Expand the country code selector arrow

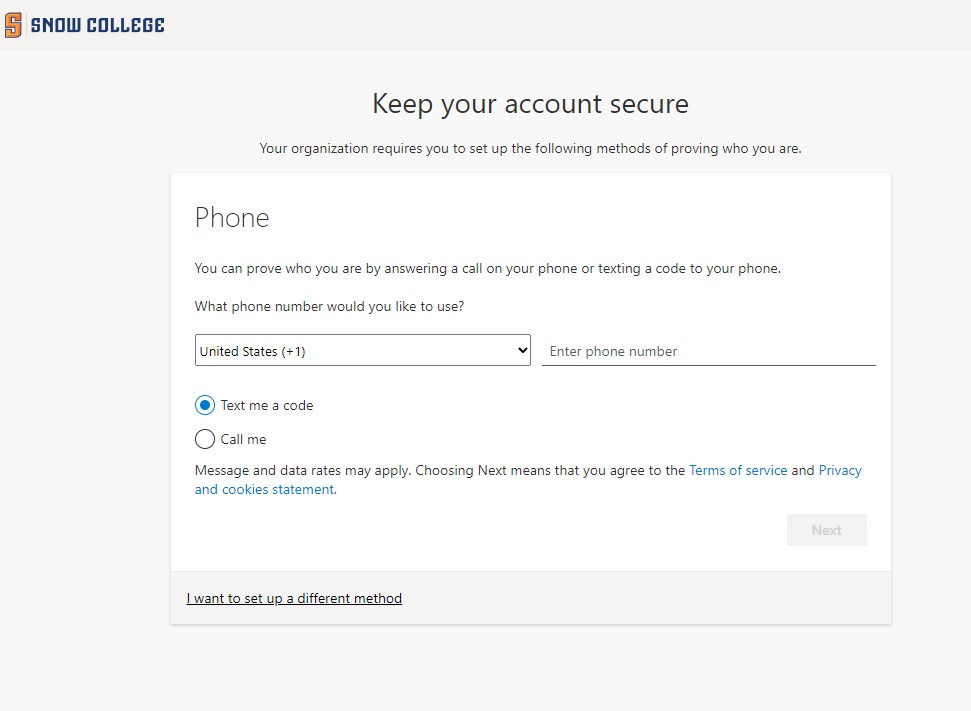(521, 351)
